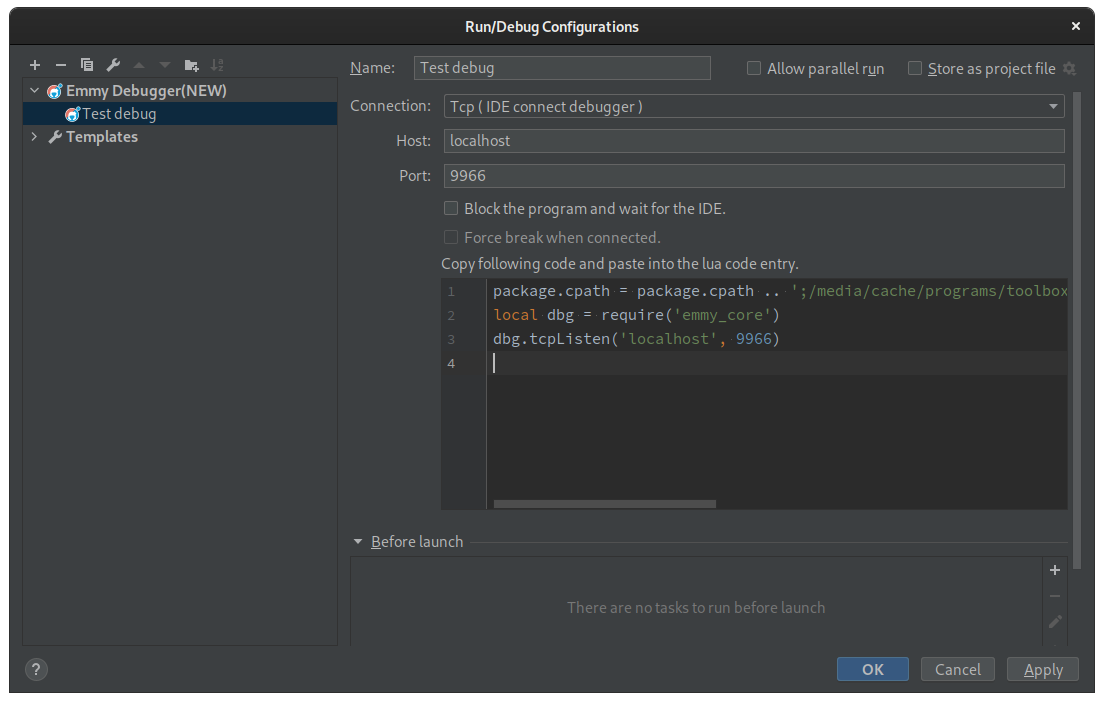Click the Sort configurations icon
Viewport: 1104px width, 702px height.
(x=217, y=65)
